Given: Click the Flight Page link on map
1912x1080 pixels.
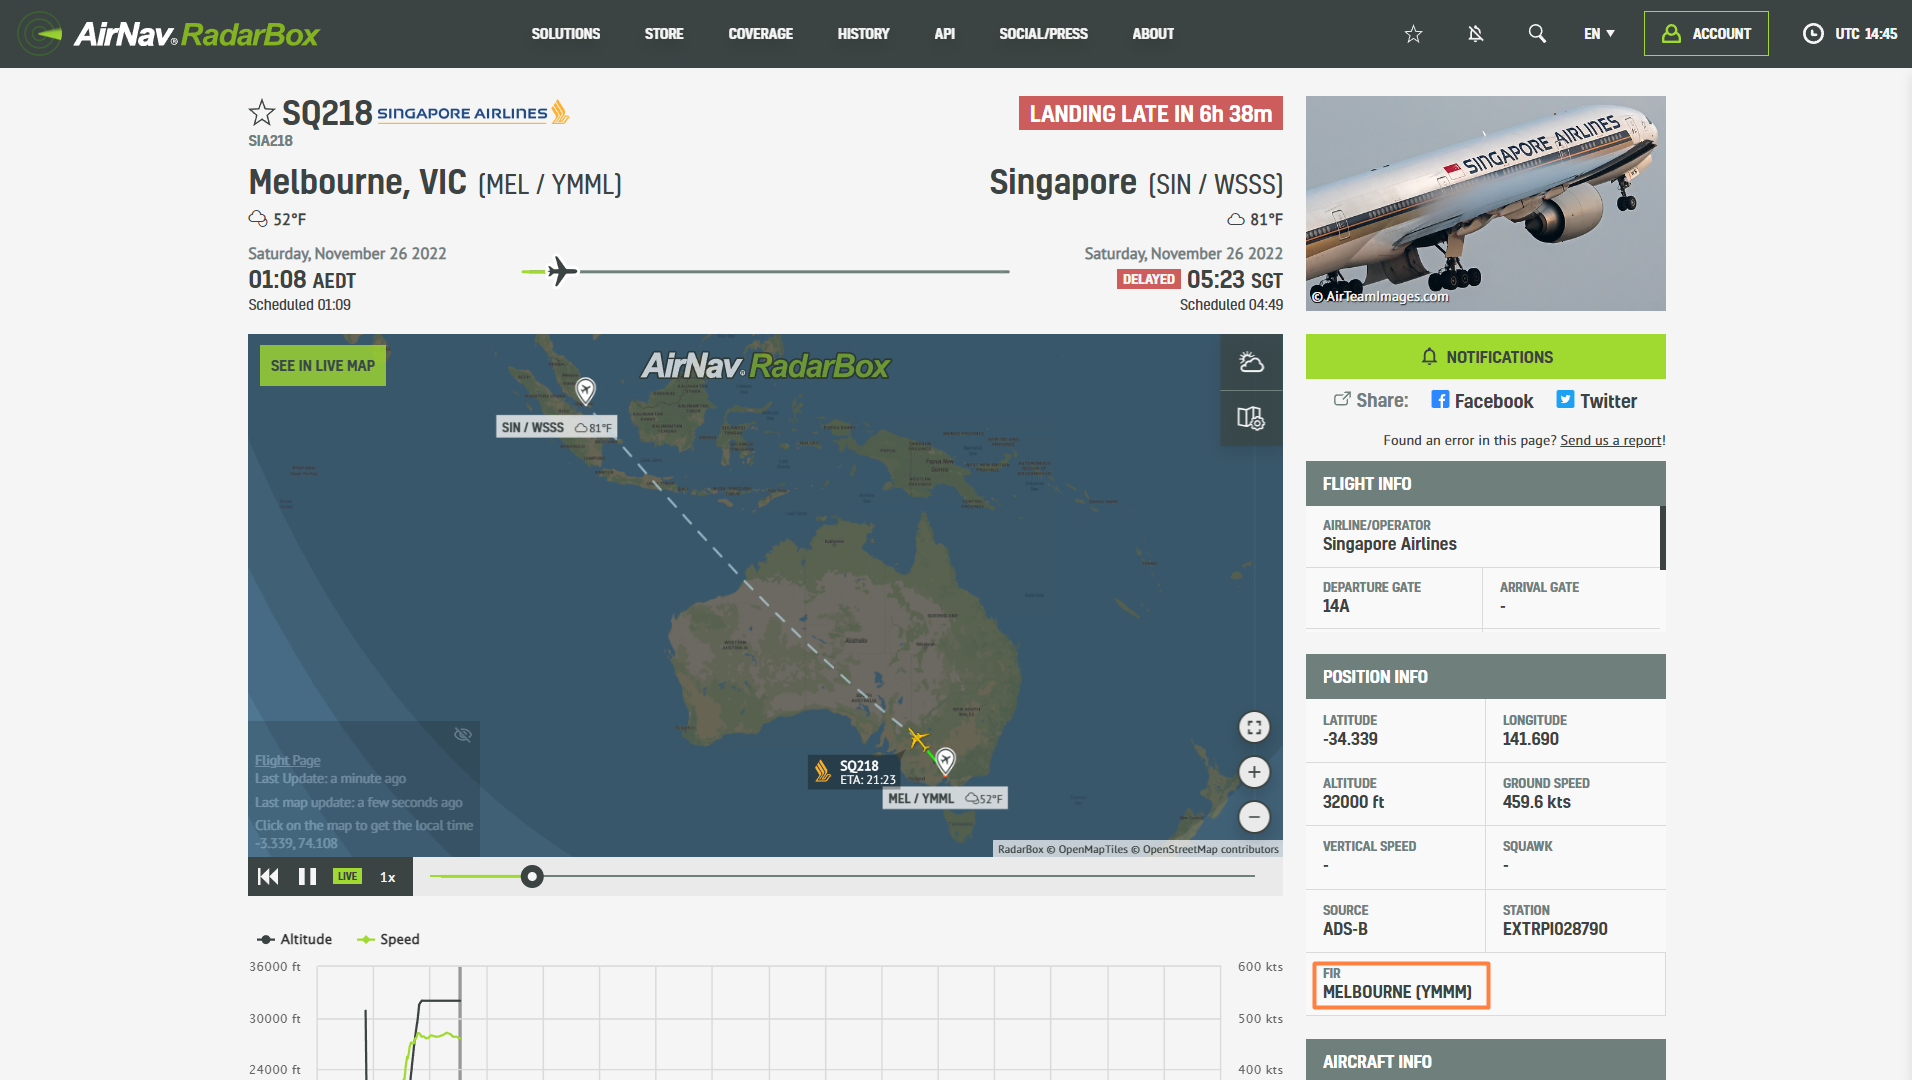Looking at the screenshot, I should tap(287, 760).
